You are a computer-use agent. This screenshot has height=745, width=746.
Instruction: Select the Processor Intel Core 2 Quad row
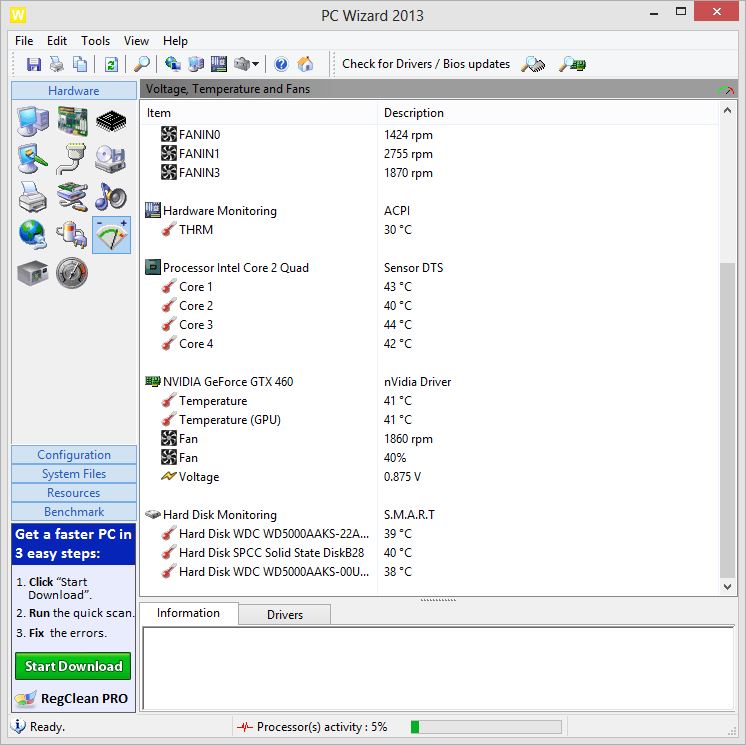(429, 268)
